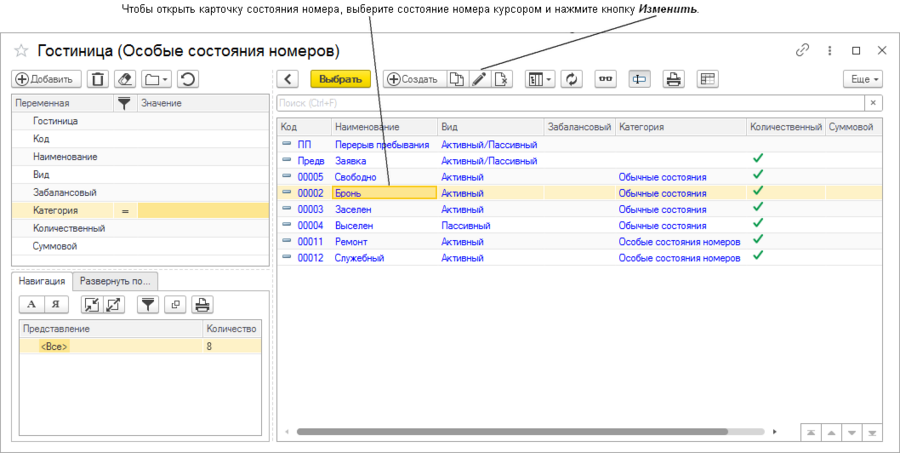Click the checkmark in the Заявка row
This screenshot has height=453, width=900.
tap(758, 158)
